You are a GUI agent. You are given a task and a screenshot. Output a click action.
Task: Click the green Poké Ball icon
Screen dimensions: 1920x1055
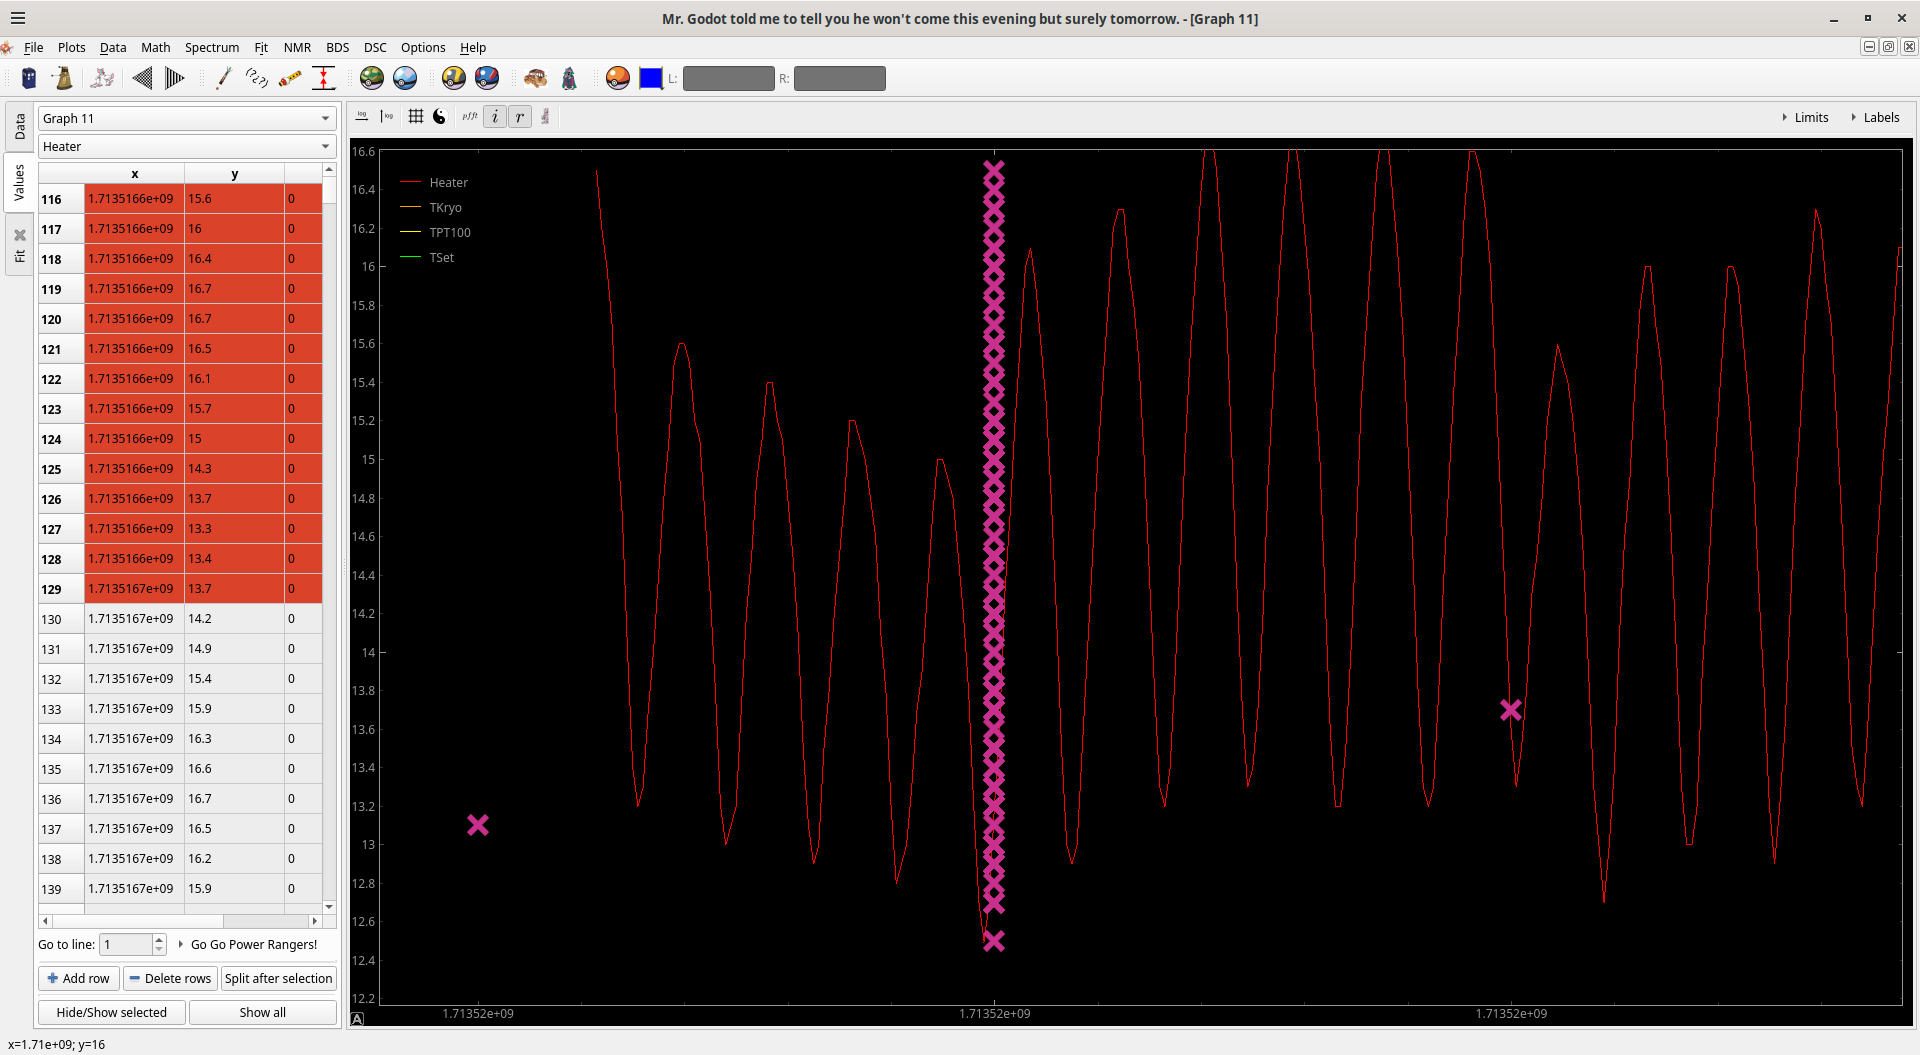click(x=372, y=78)
